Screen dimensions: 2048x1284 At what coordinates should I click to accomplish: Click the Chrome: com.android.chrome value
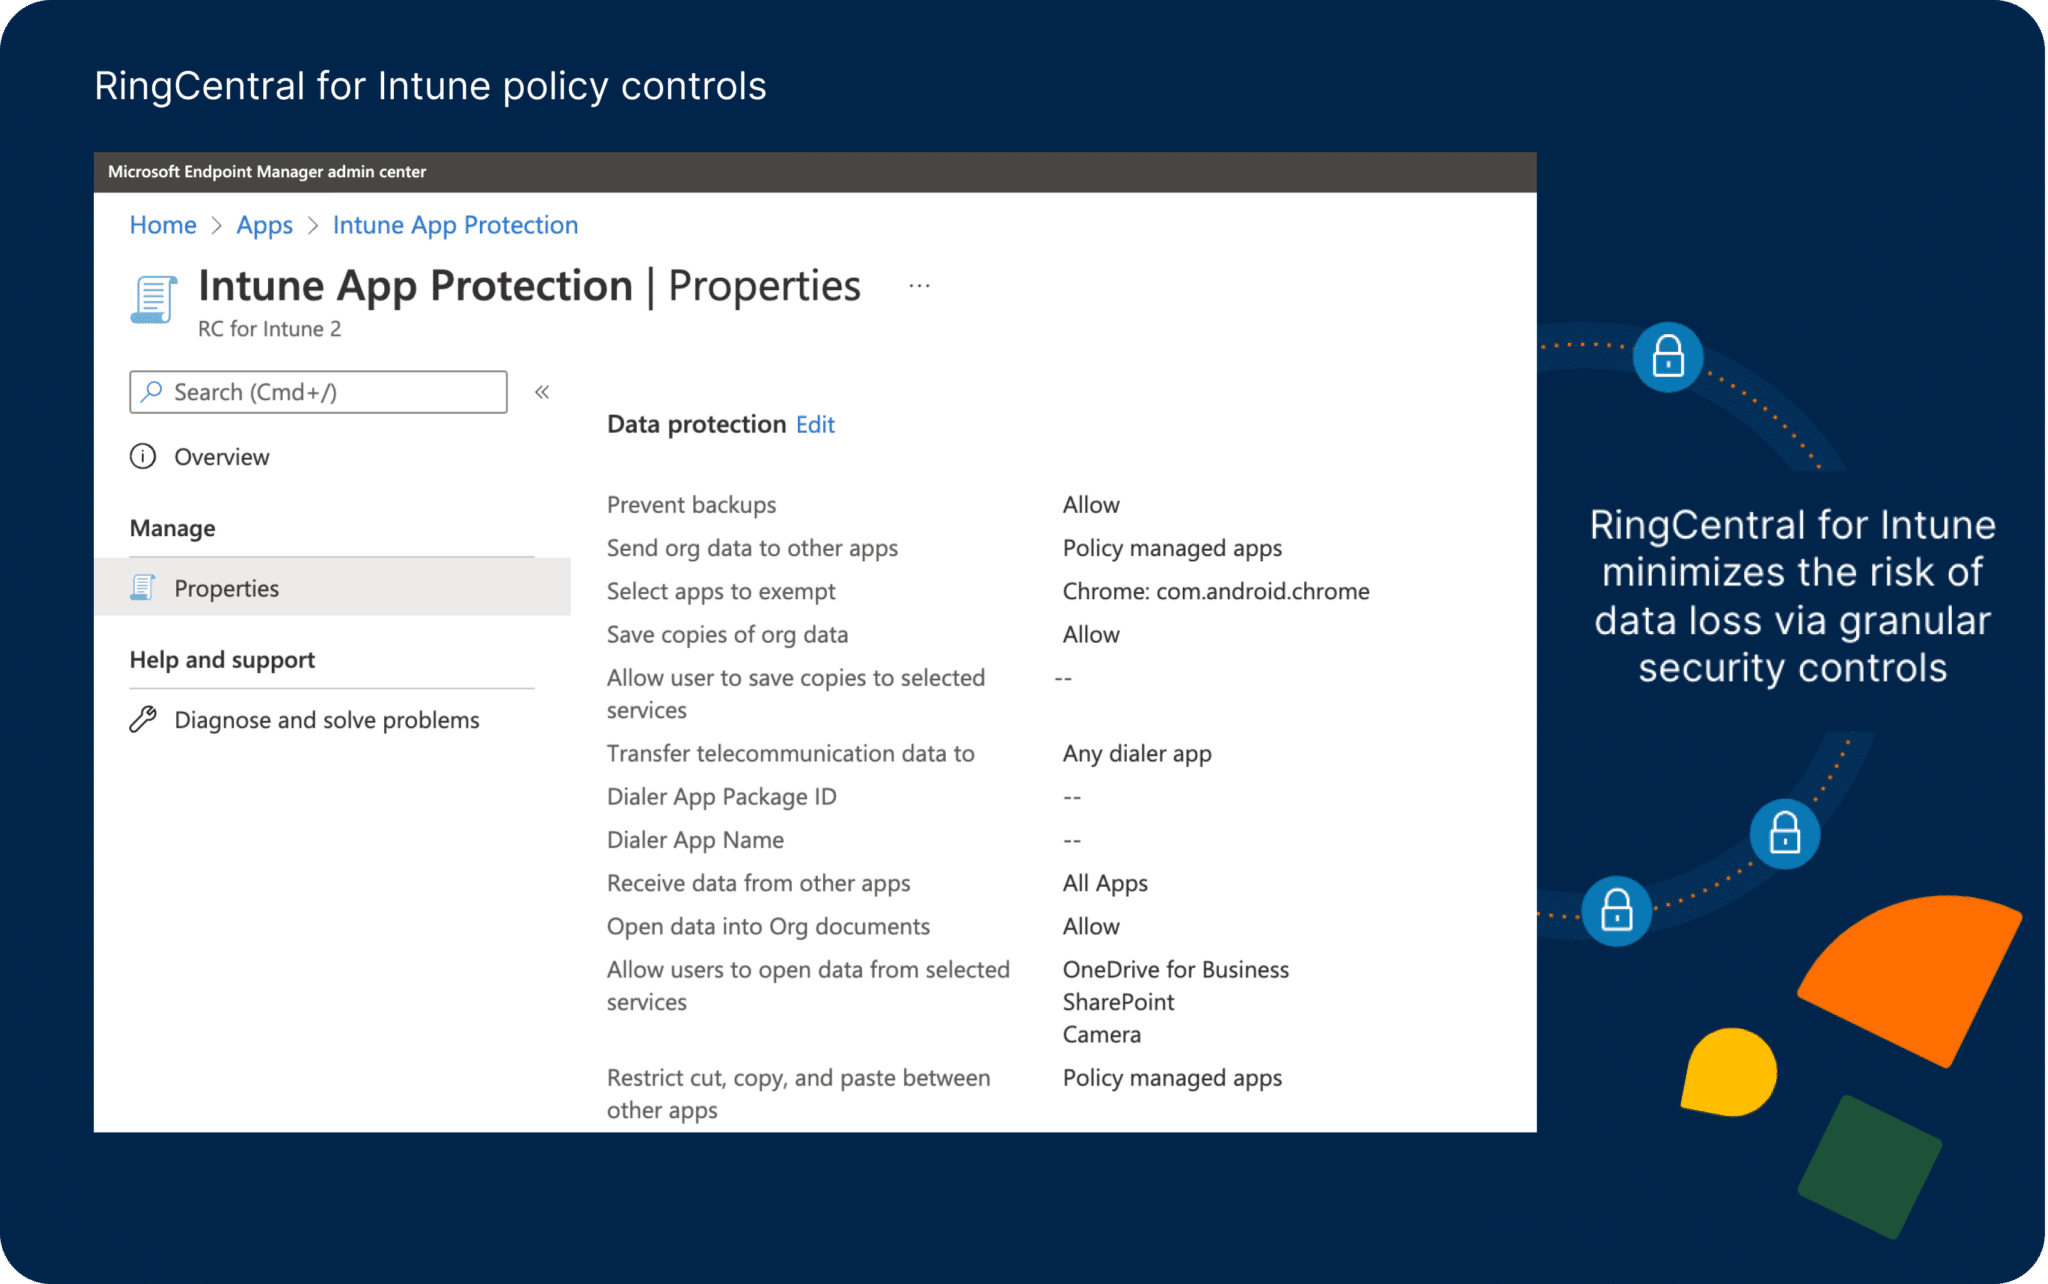1215,591
